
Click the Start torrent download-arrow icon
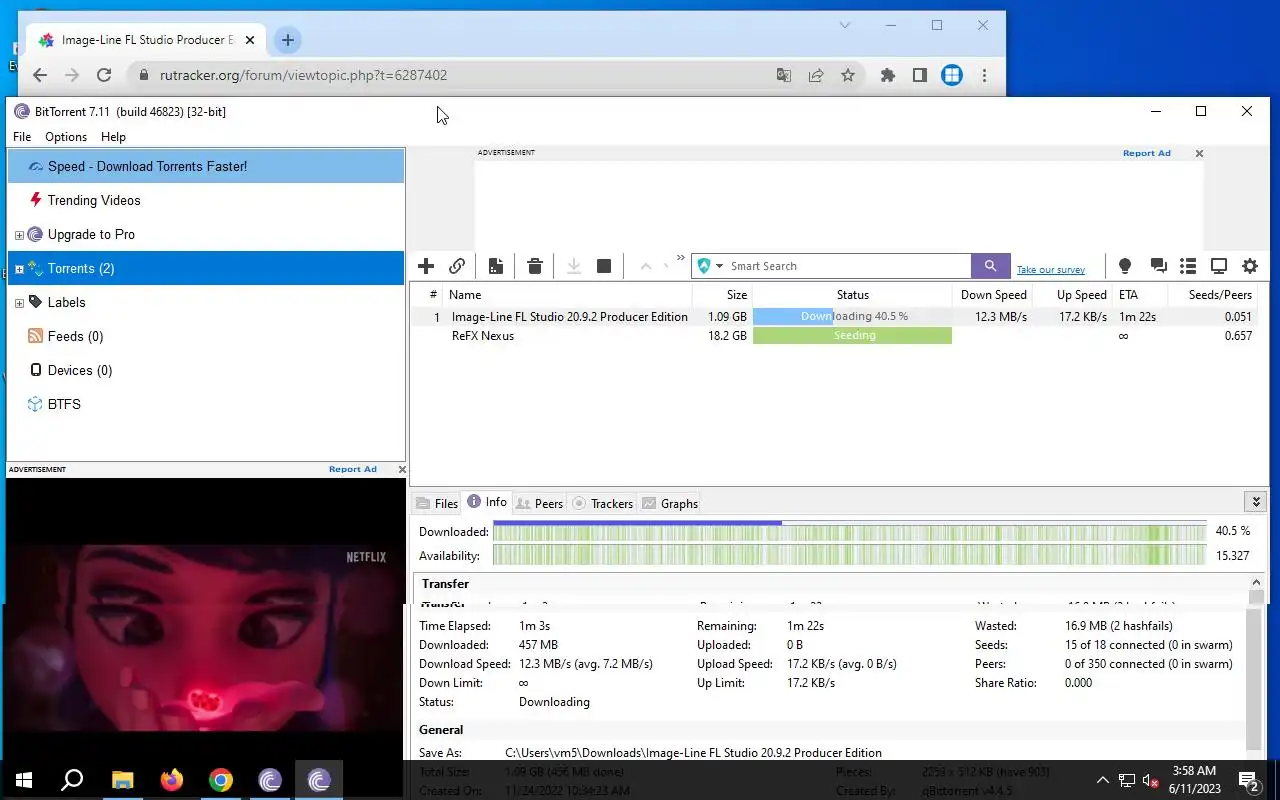click(x=574, y=266)
